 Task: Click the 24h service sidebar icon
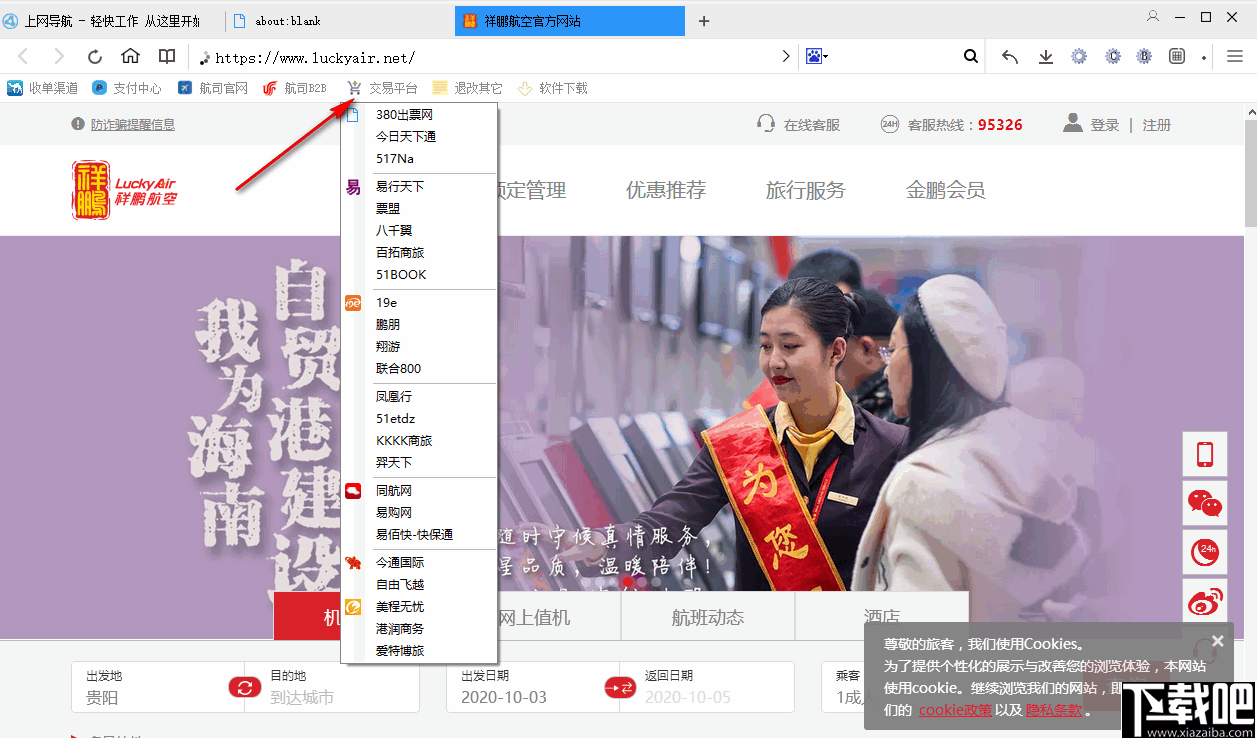[x=1205, y=552]
